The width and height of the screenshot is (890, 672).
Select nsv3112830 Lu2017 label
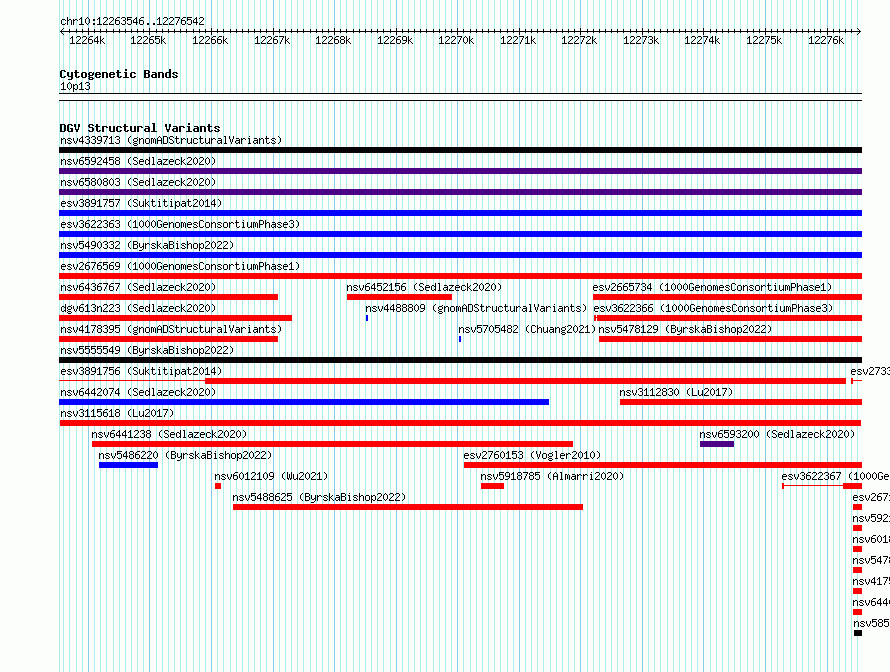coord(676,392)
